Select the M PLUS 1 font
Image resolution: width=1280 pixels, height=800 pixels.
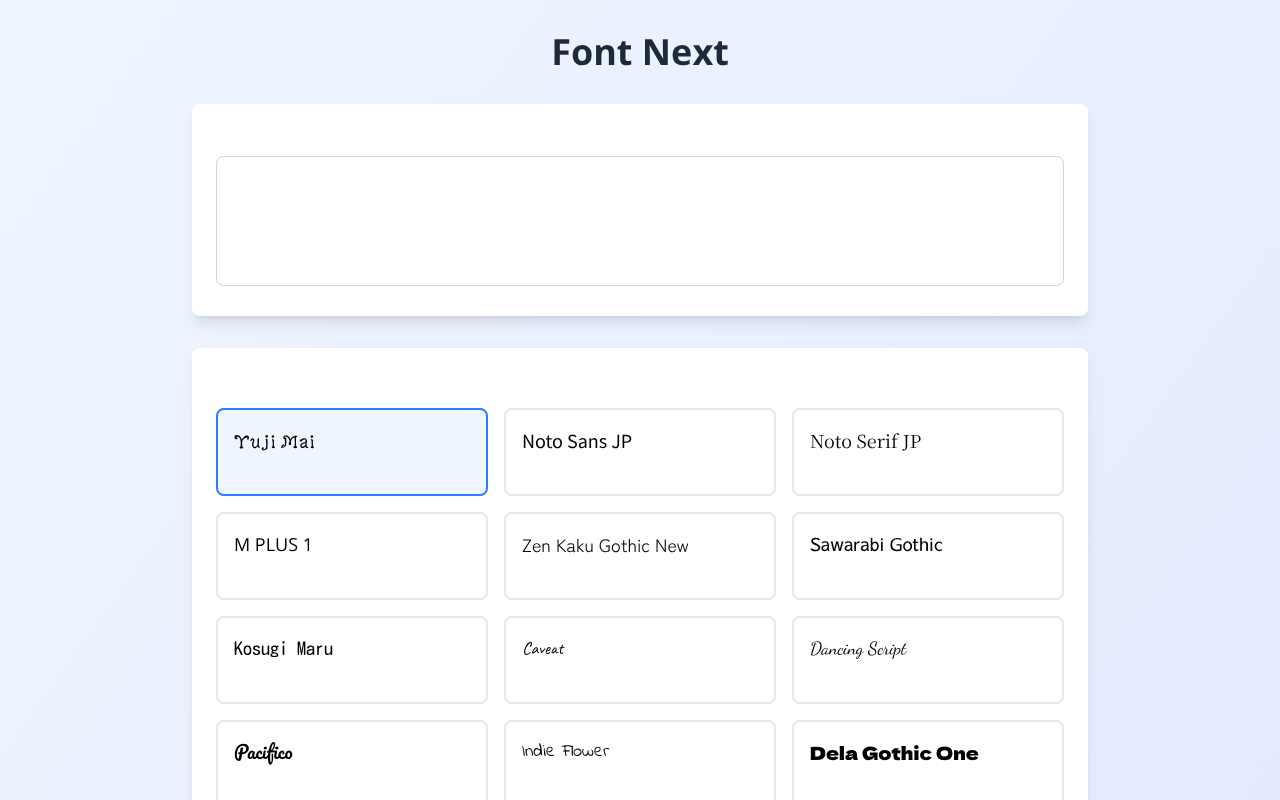(x=352, y=556)
